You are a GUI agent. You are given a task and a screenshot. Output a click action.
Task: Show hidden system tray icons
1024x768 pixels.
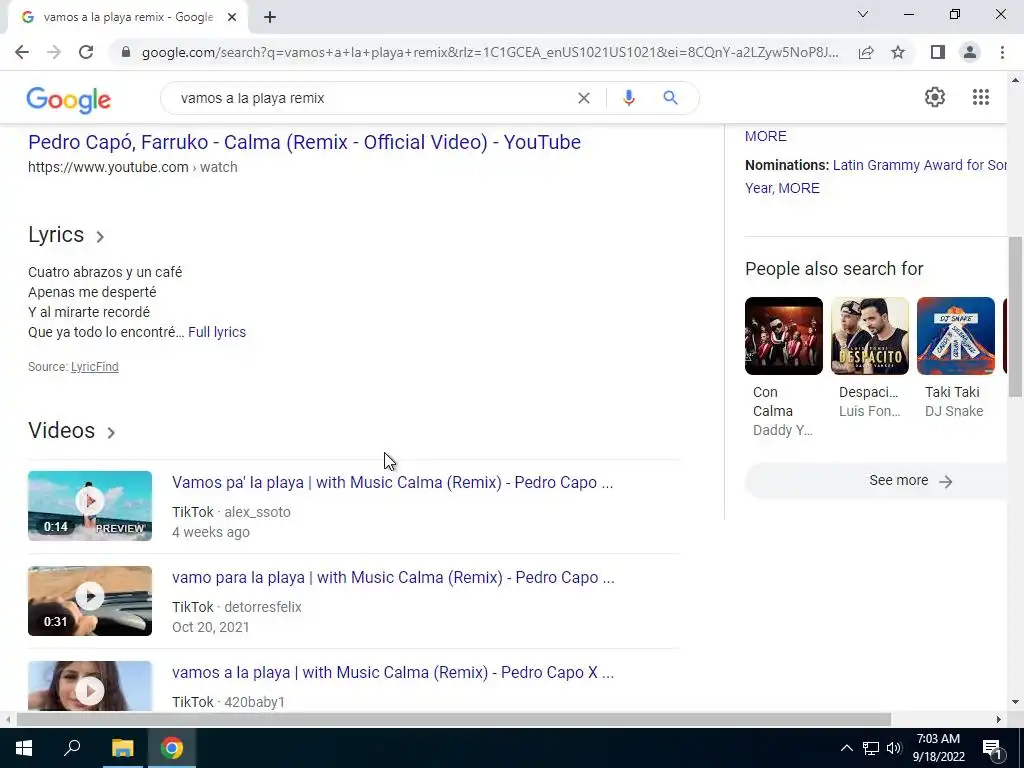click(x=846, y=748)
